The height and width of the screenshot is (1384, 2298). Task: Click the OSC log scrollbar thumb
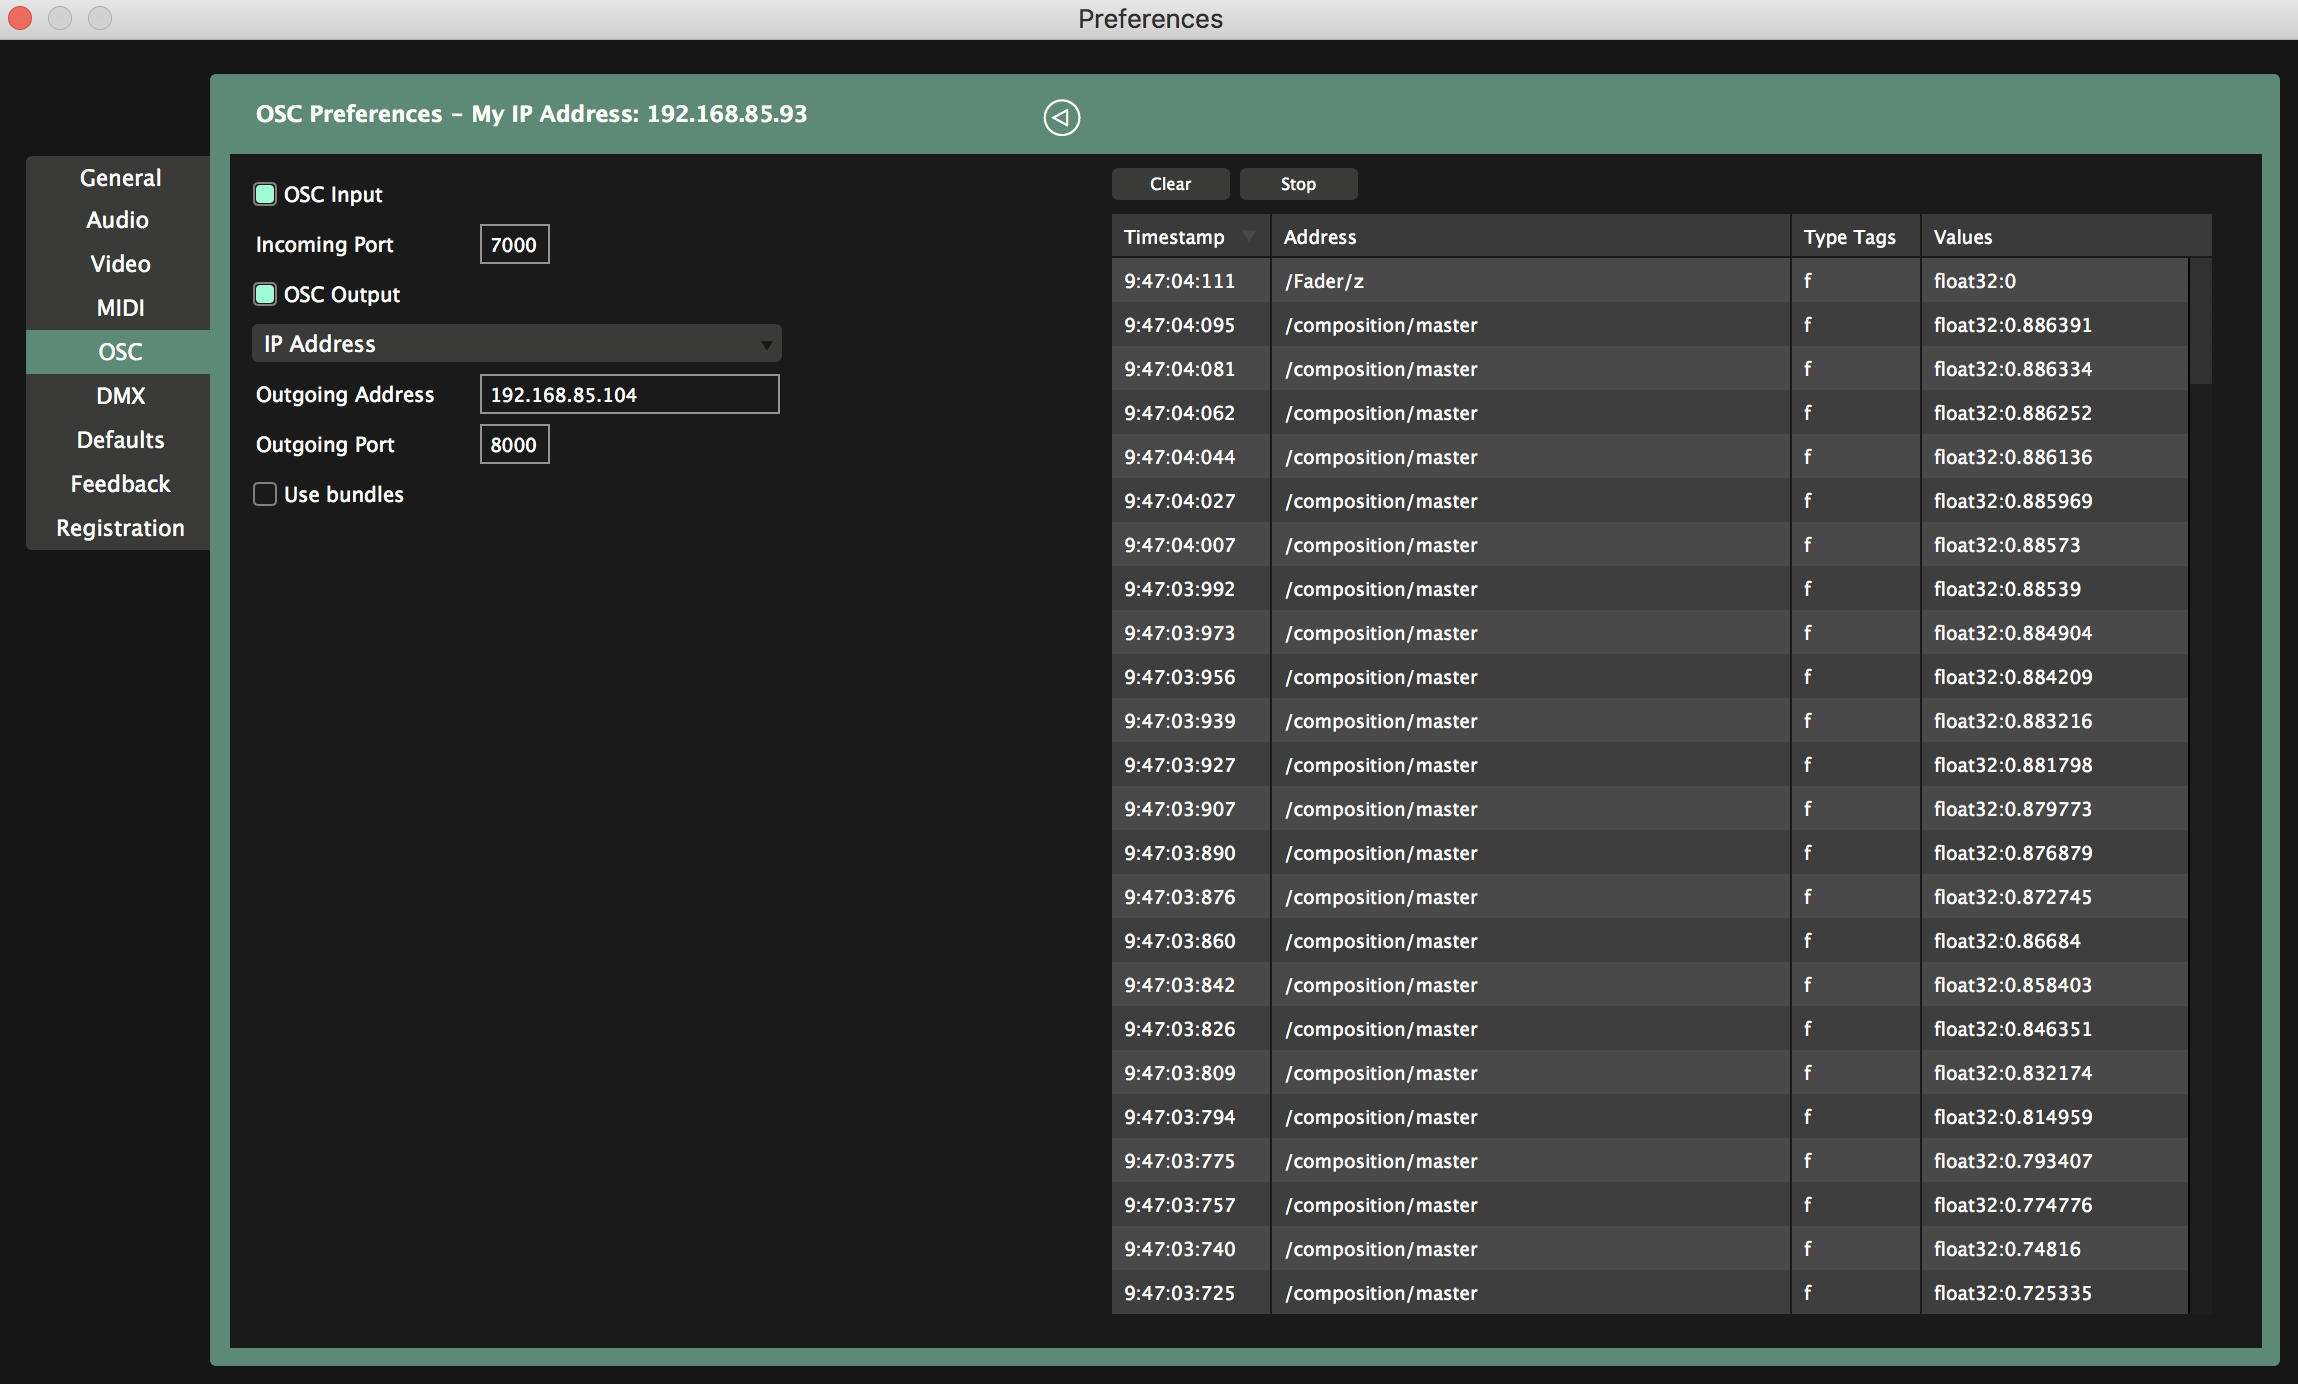(x=2200, y=320)
